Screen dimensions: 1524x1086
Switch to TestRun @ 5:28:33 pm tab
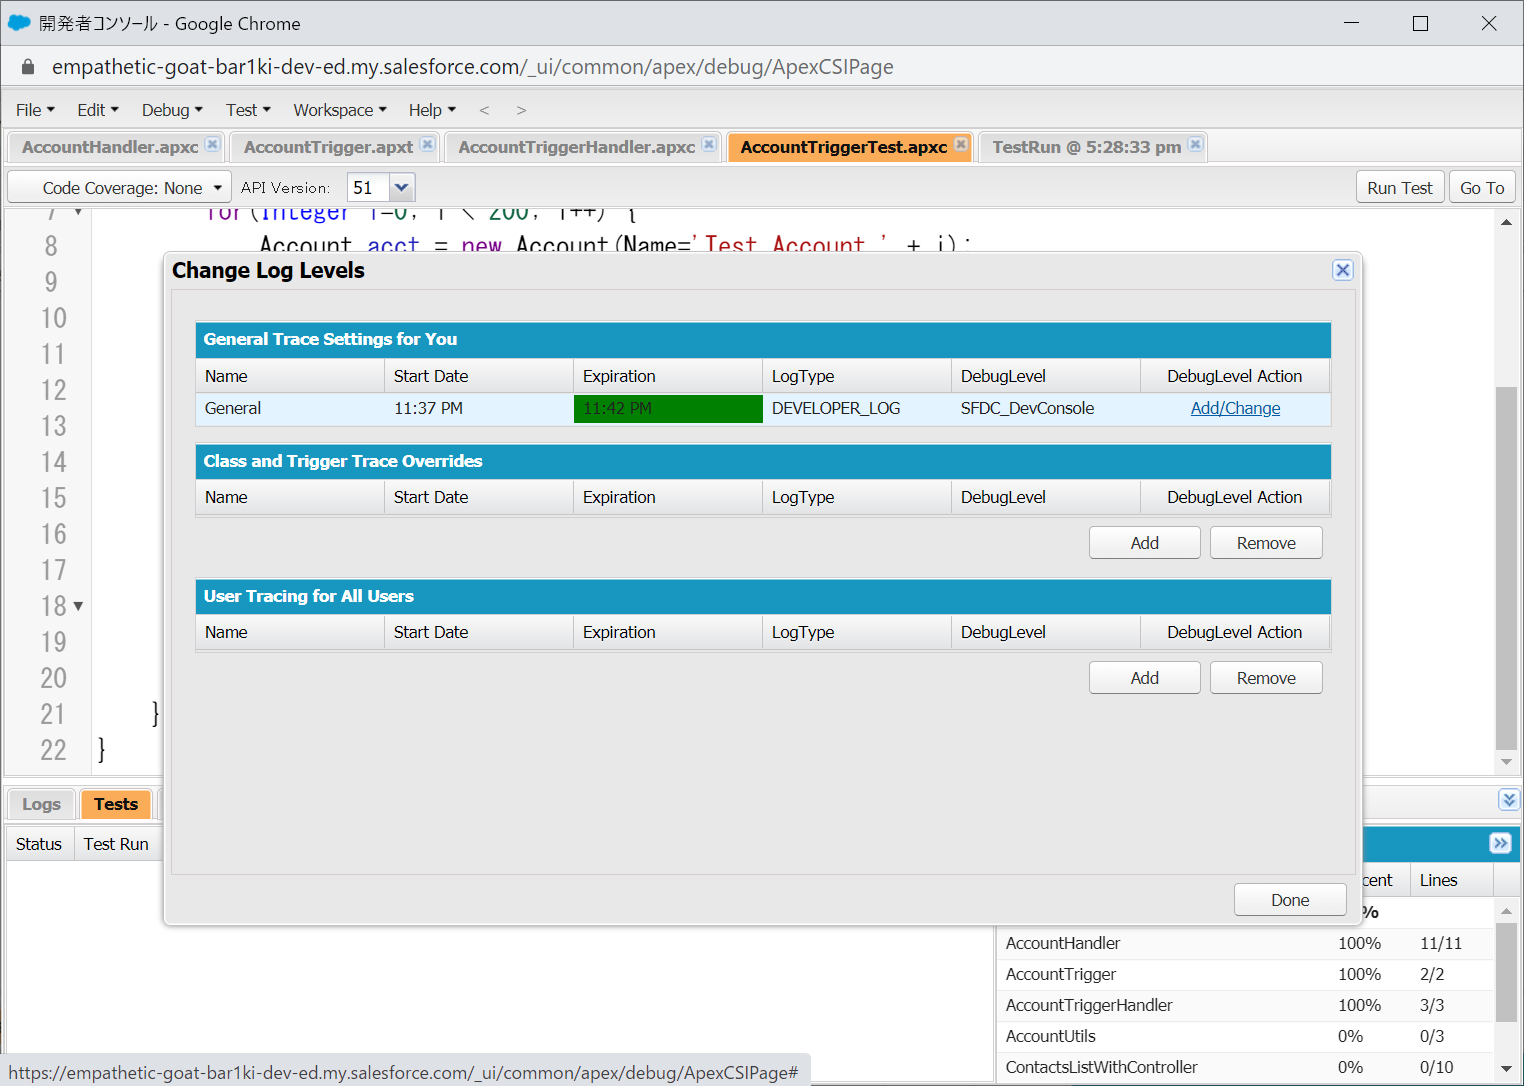pyautogui.click(x=1086, y=147)
